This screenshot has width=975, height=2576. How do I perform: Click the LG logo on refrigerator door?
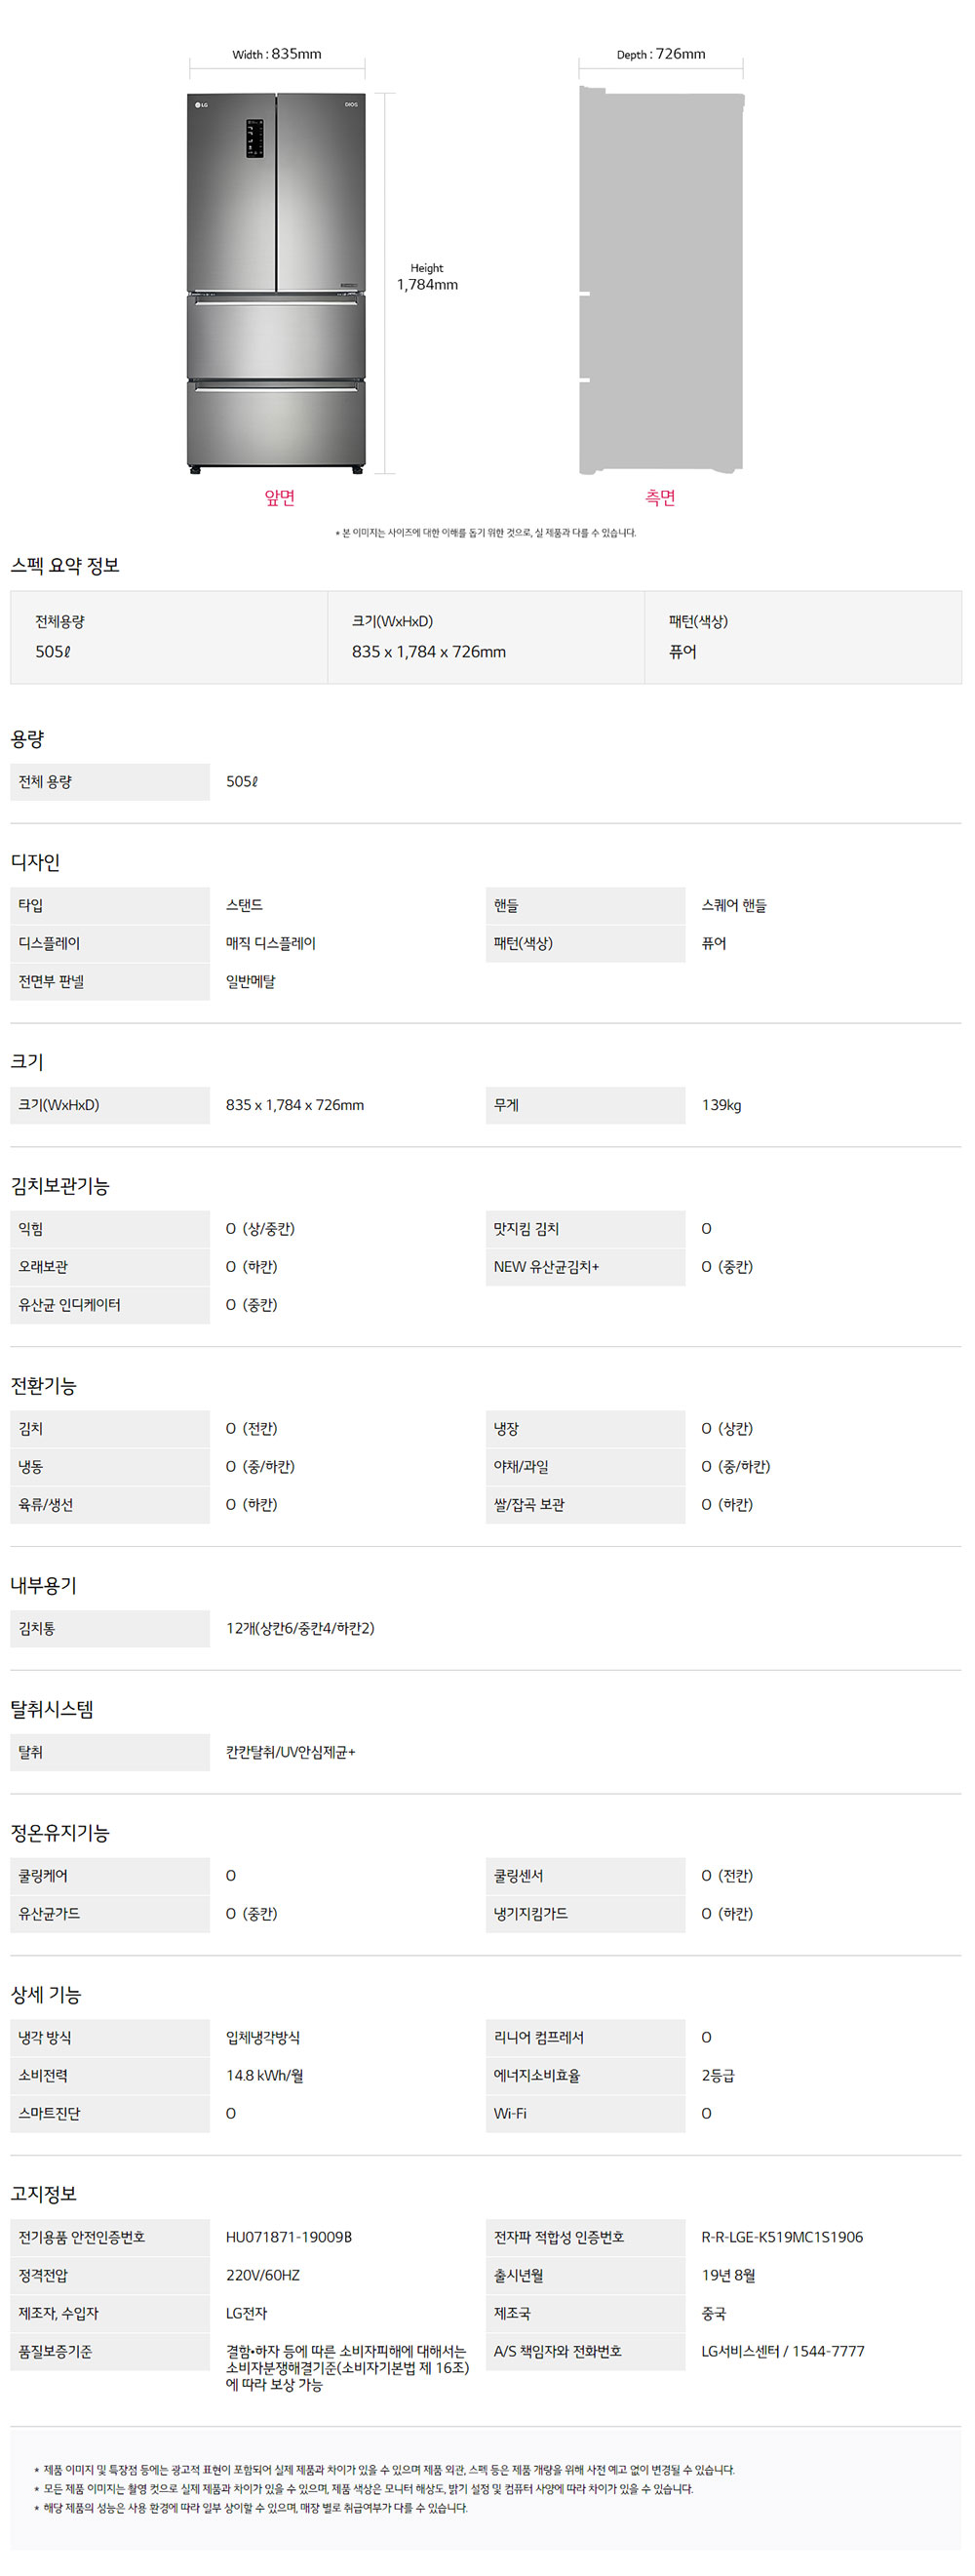click(201, 104)
